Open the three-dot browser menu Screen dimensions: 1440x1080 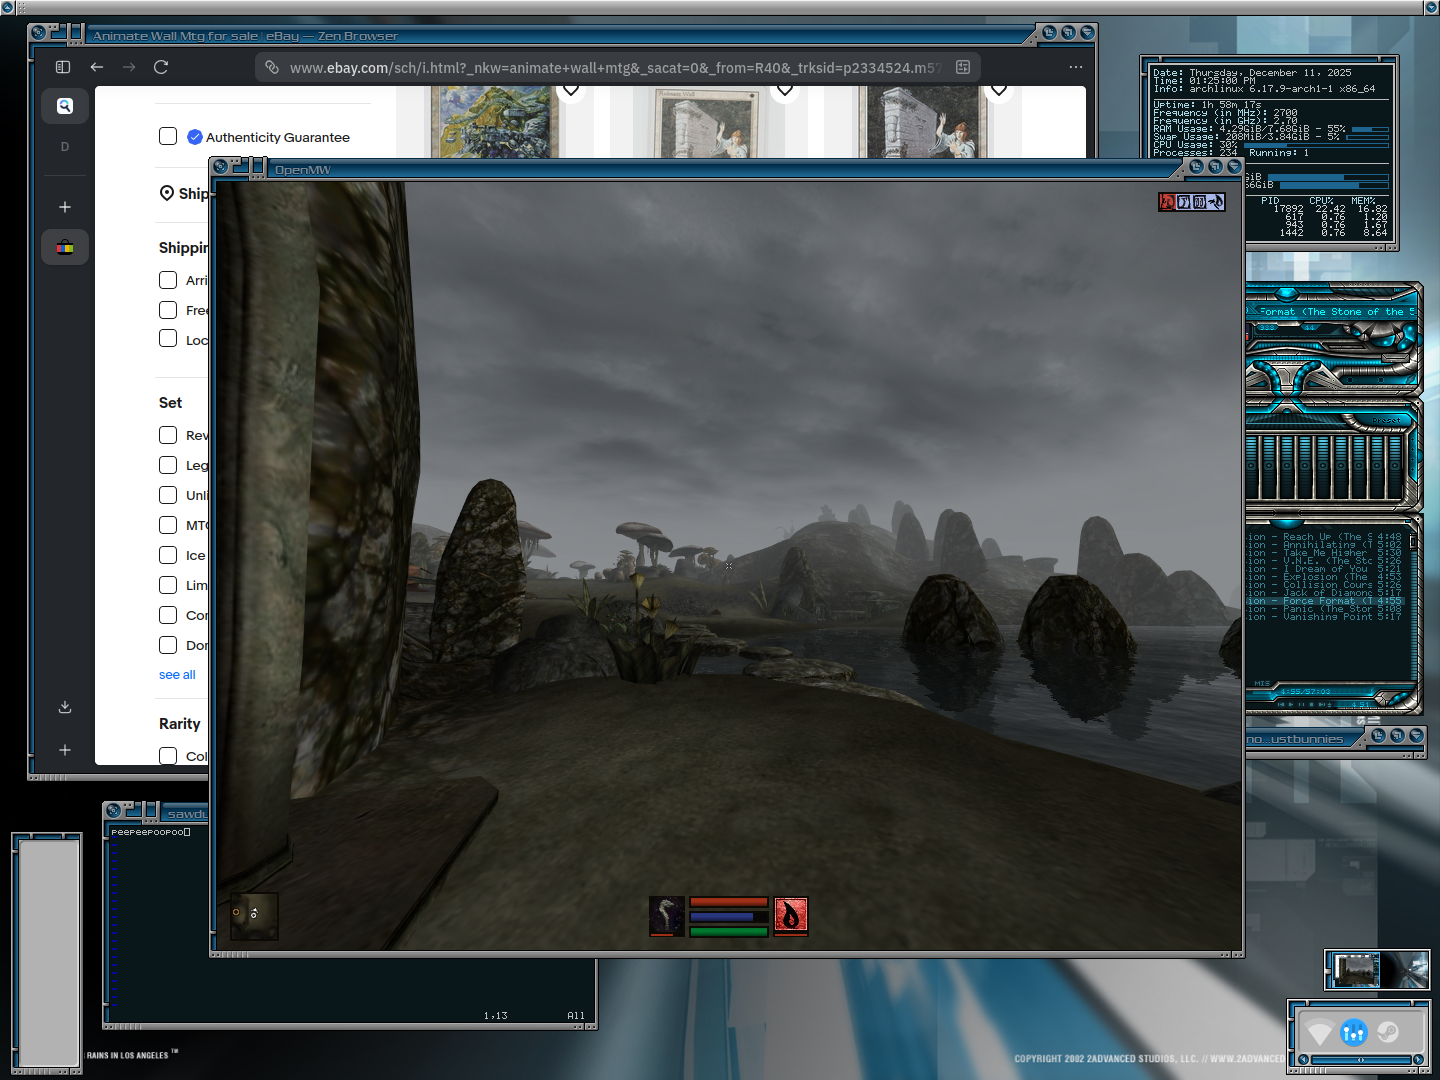click(1076, 67)
